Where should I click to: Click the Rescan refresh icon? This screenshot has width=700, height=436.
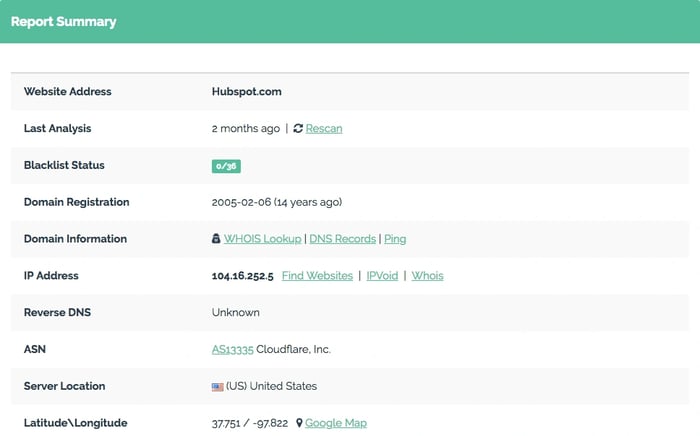pos(298,129)
